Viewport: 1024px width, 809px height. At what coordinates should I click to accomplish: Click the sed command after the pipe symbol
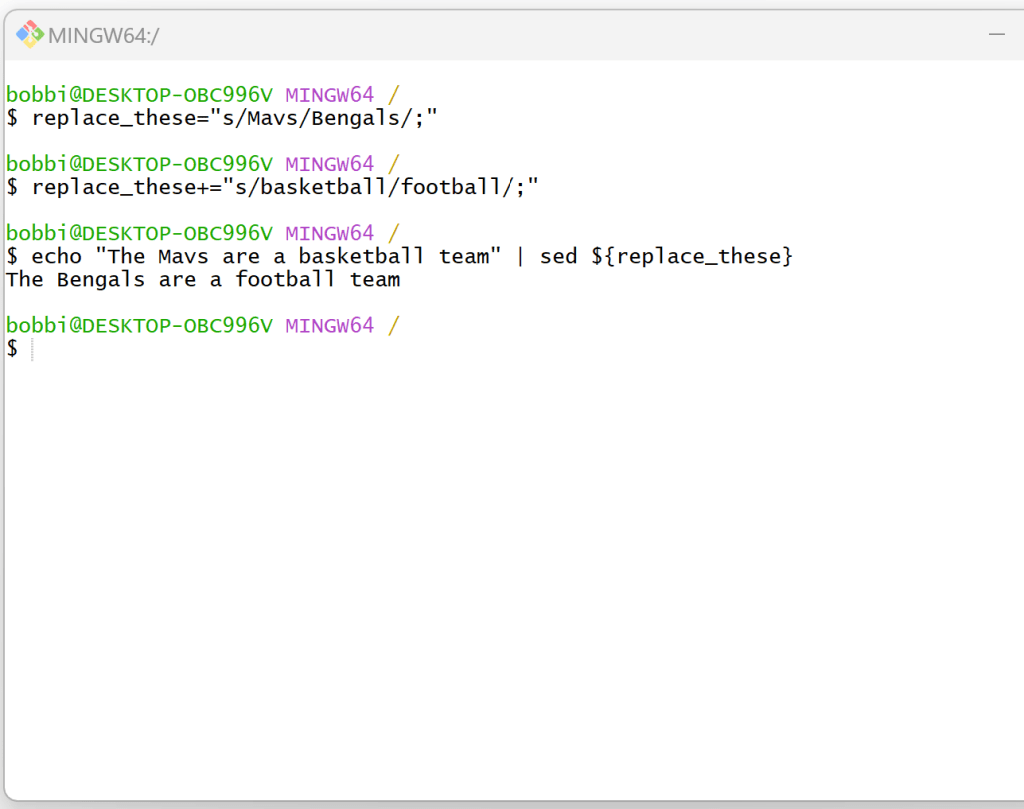pos(558,256)
